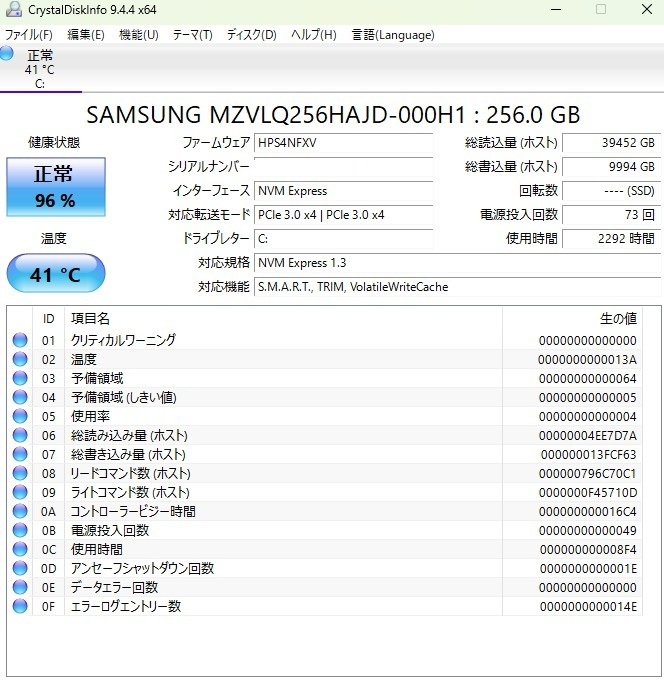Click the empty シリアルナンバー field

point(344,167)
